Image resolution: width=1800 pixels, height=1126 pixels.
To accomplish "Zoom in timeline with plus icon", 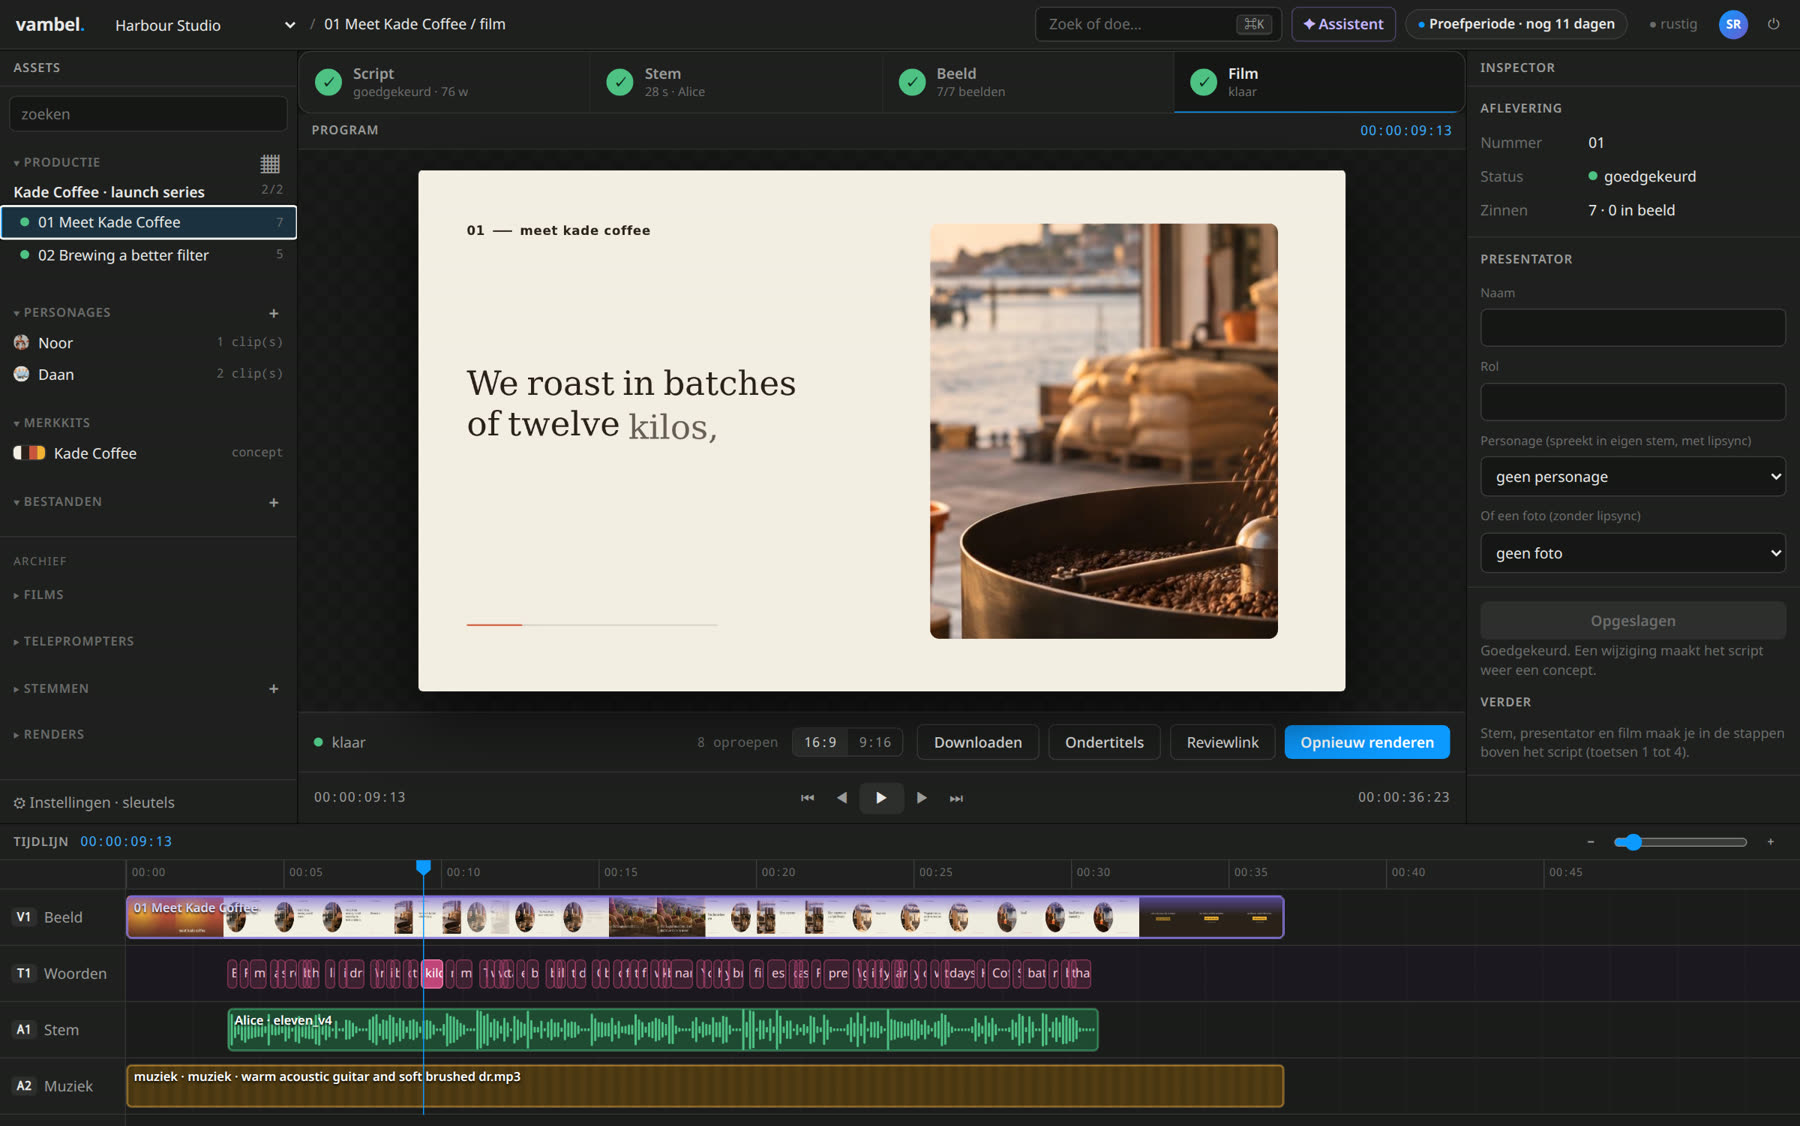I will pyautogui.click(x=1770, y=842).
